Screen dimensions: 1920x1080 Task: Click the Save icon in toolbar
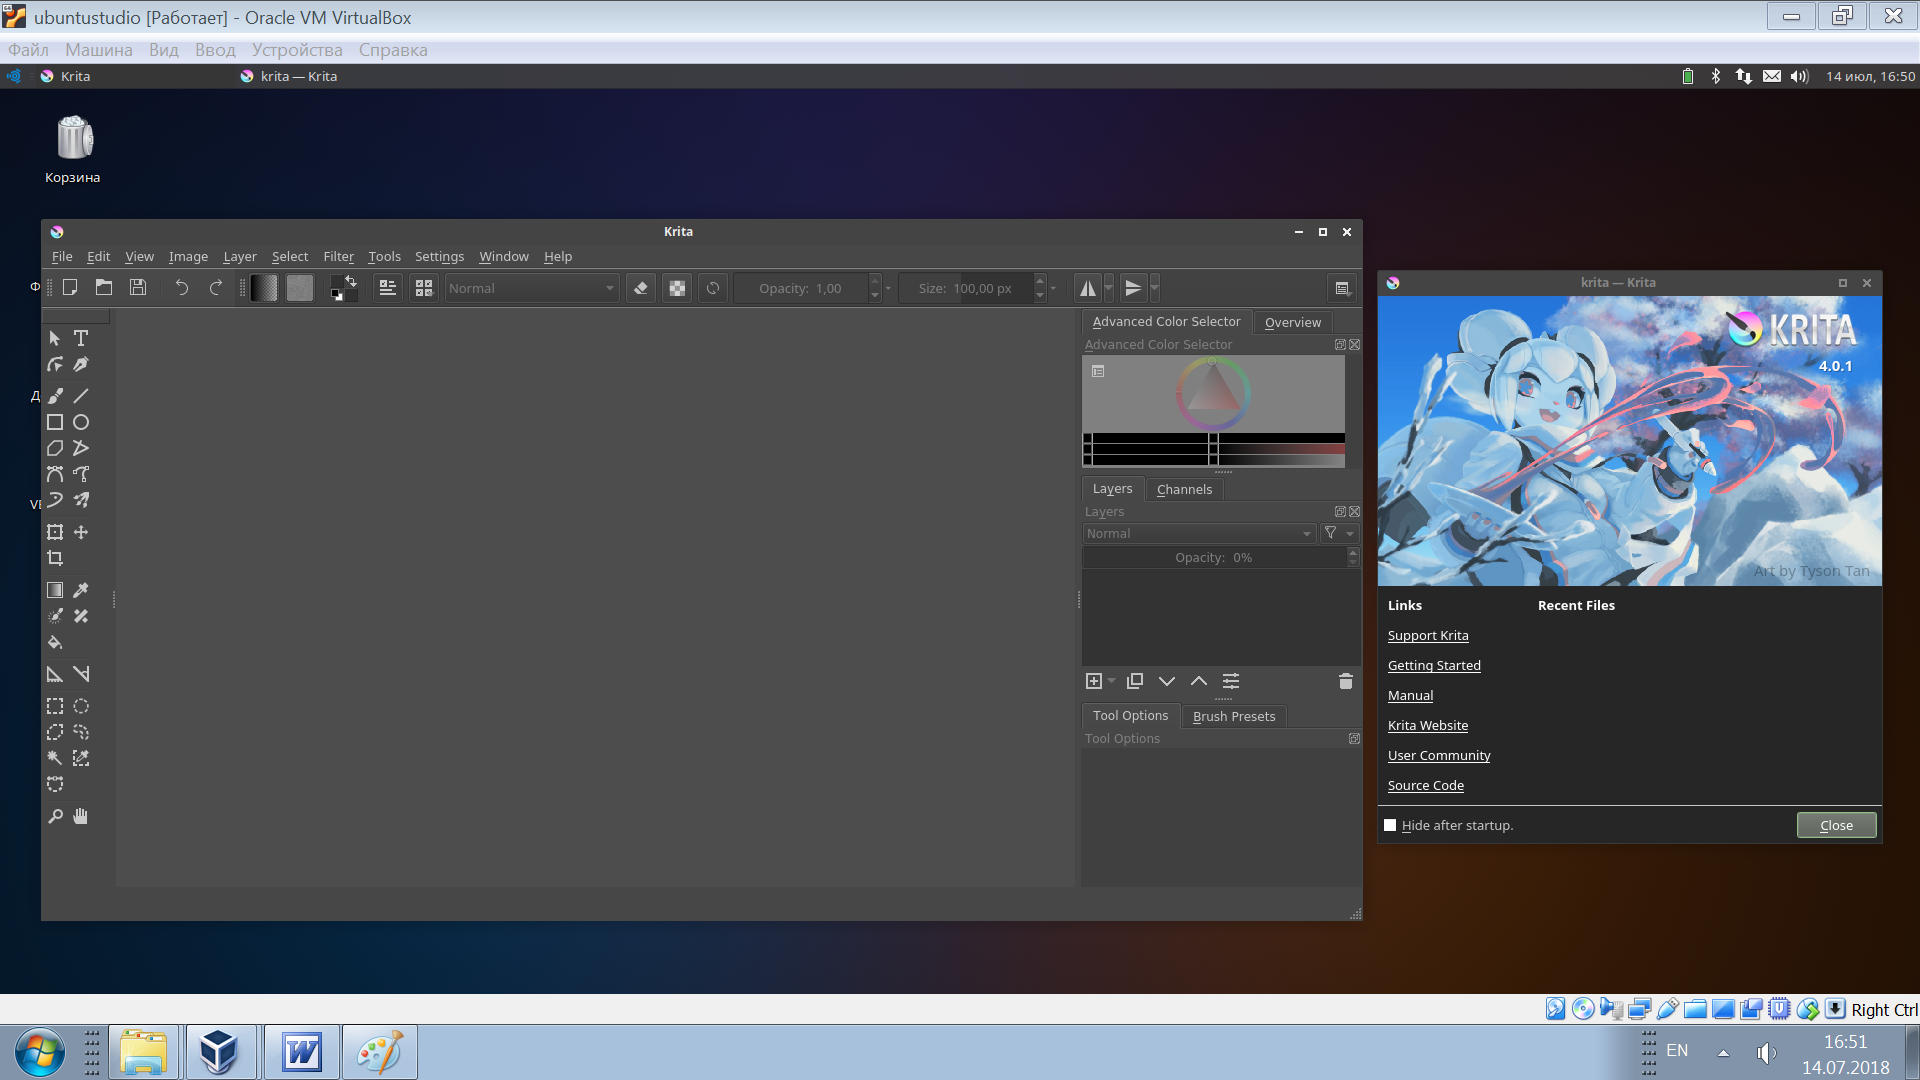click(x=138, y=288)
